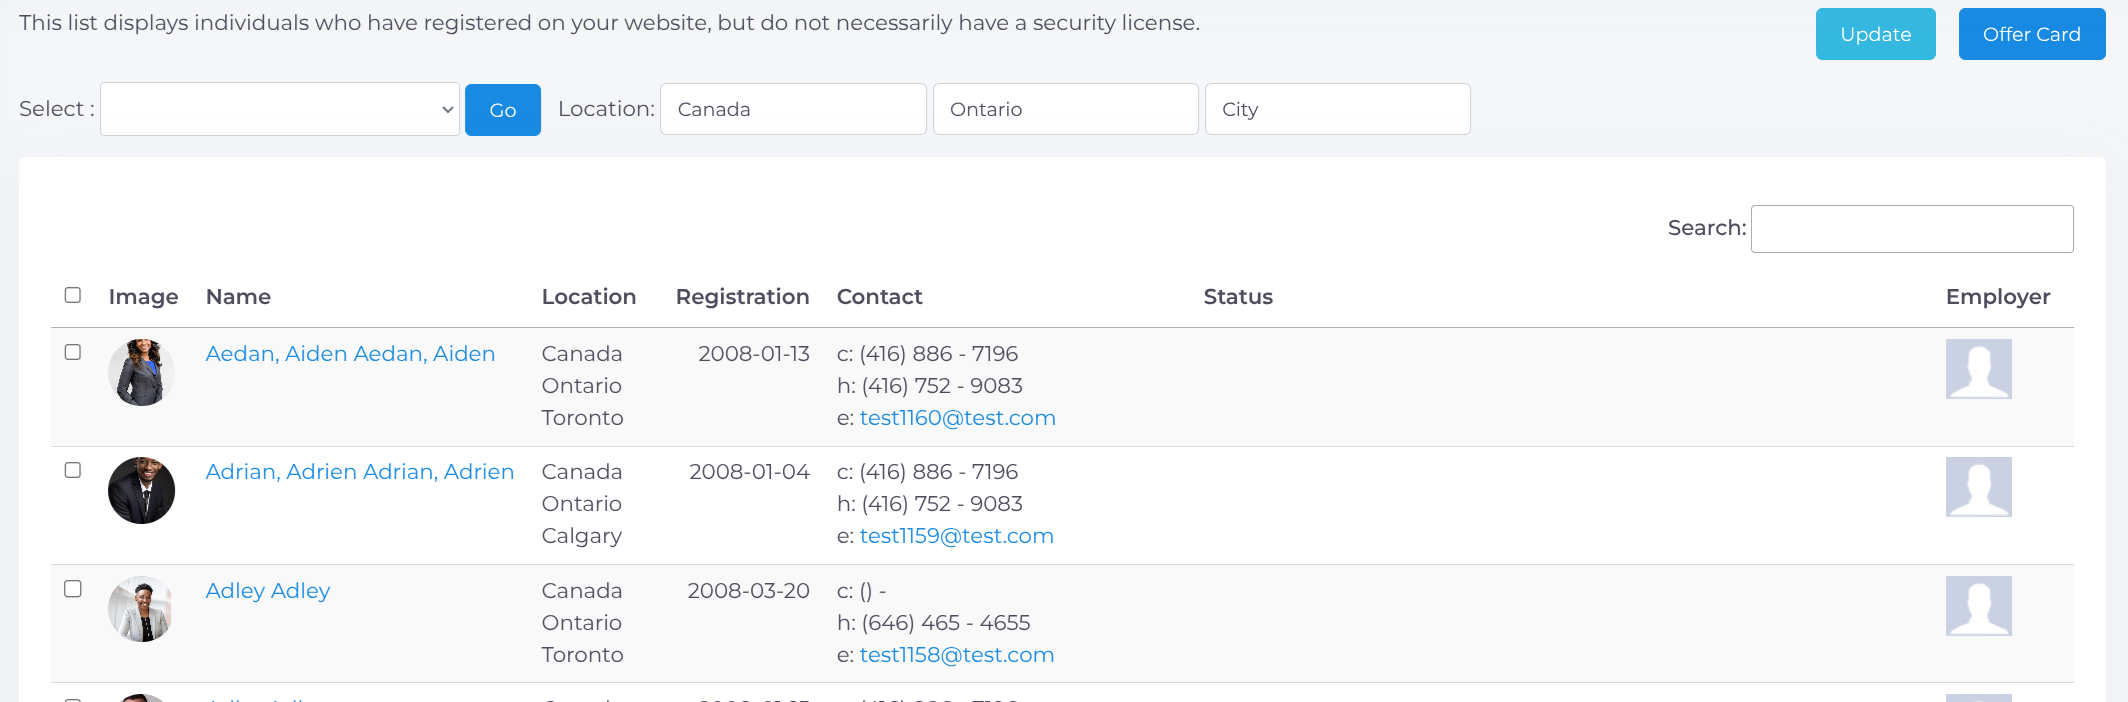The image size is (2128, 702).
Task: Check the box for Adrian, Adrien row
Action: click(x=73, y=470)
